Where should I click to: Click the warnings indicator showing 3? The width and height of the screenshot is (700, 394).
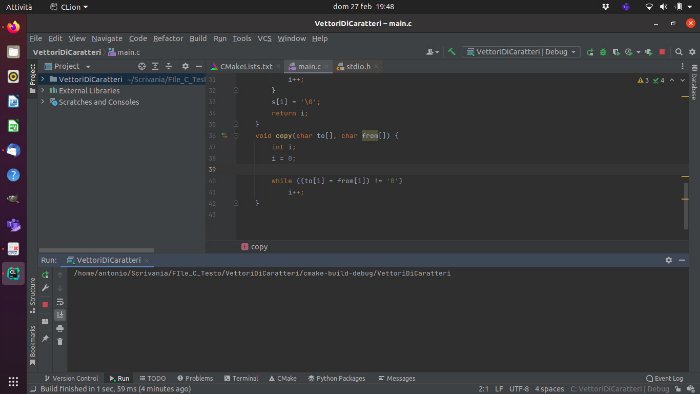tap(643, 80)
